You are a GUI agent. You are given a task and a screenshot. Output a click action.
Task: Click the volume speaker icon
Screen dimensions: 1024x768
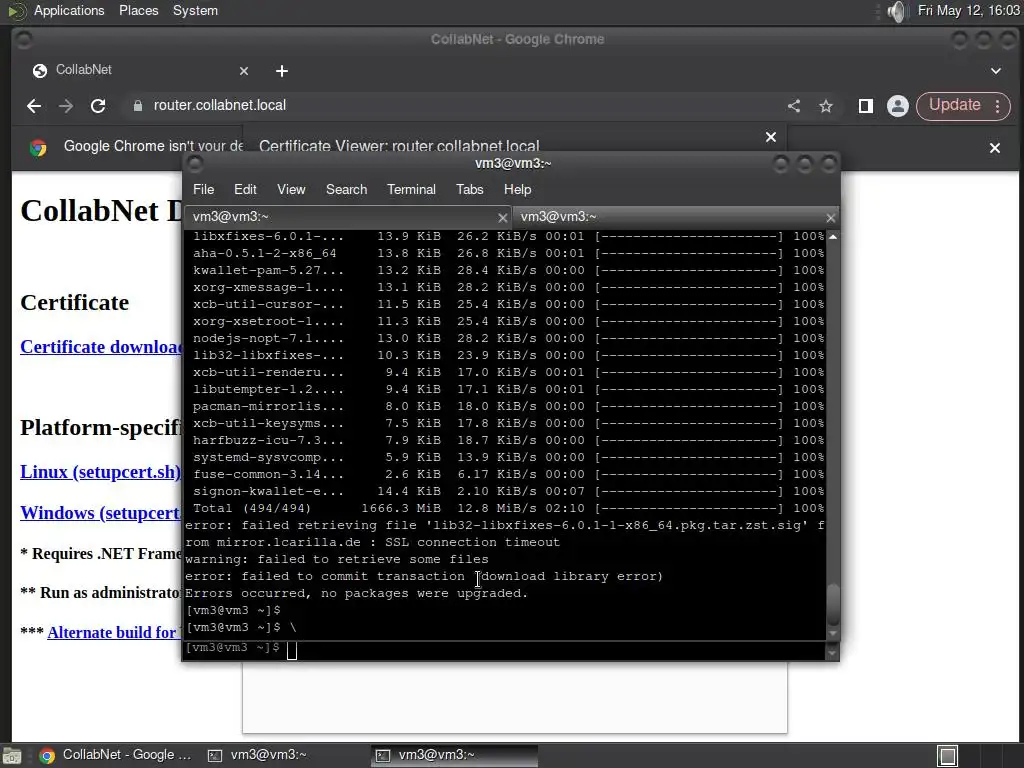click(x=898, y=11)
